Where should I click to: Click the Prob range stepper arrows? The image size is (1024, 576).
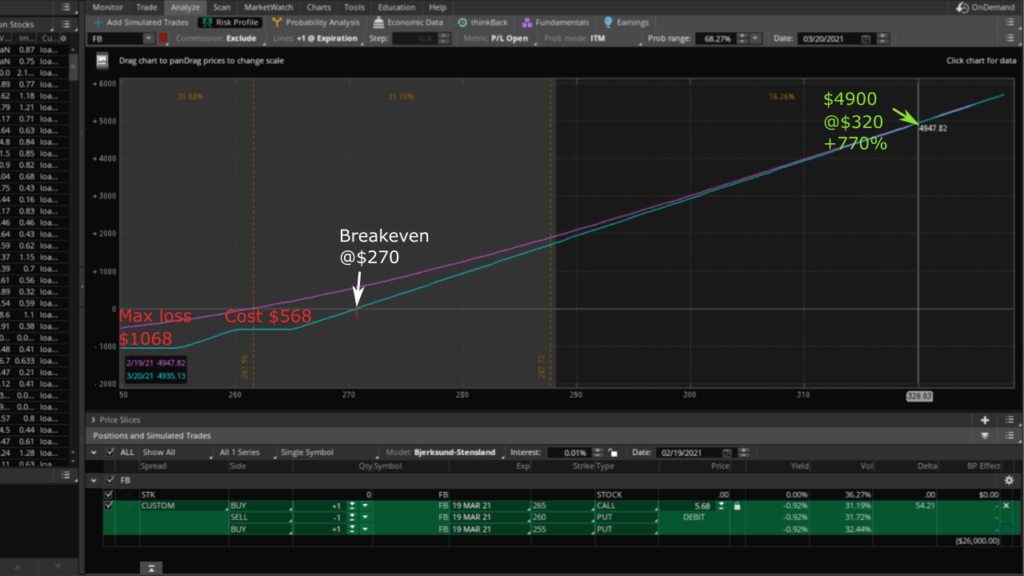click(x=742, y=39)
